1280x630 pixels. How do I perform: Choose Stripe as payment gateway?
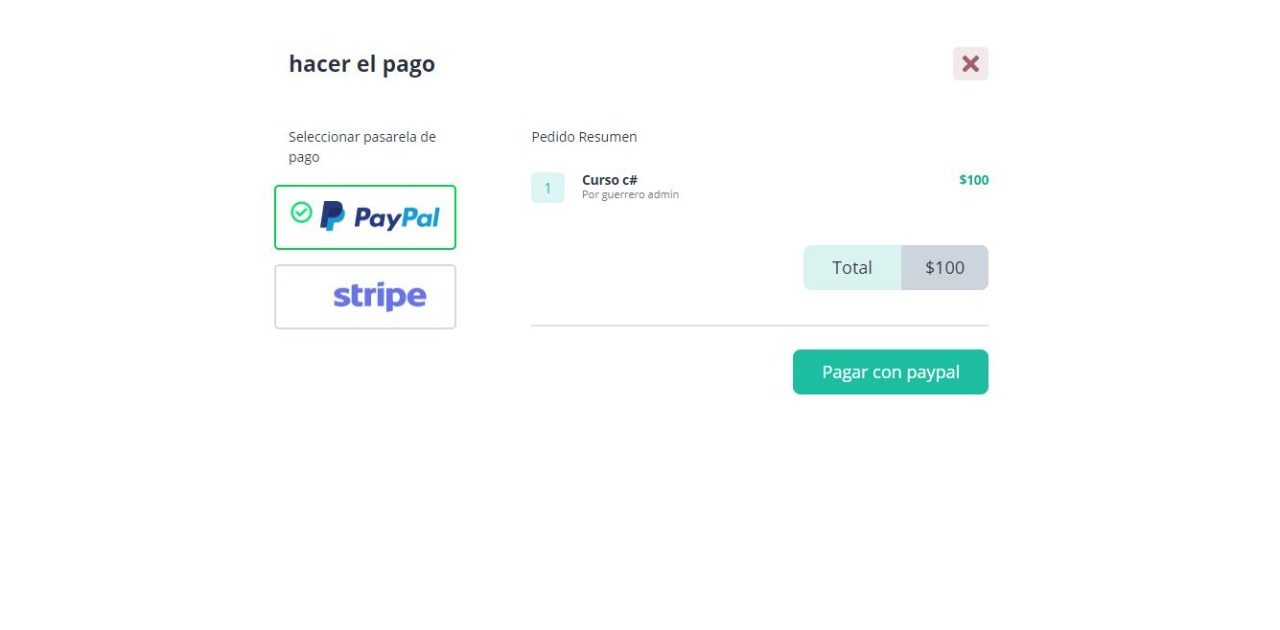click(x=365, y=297)
